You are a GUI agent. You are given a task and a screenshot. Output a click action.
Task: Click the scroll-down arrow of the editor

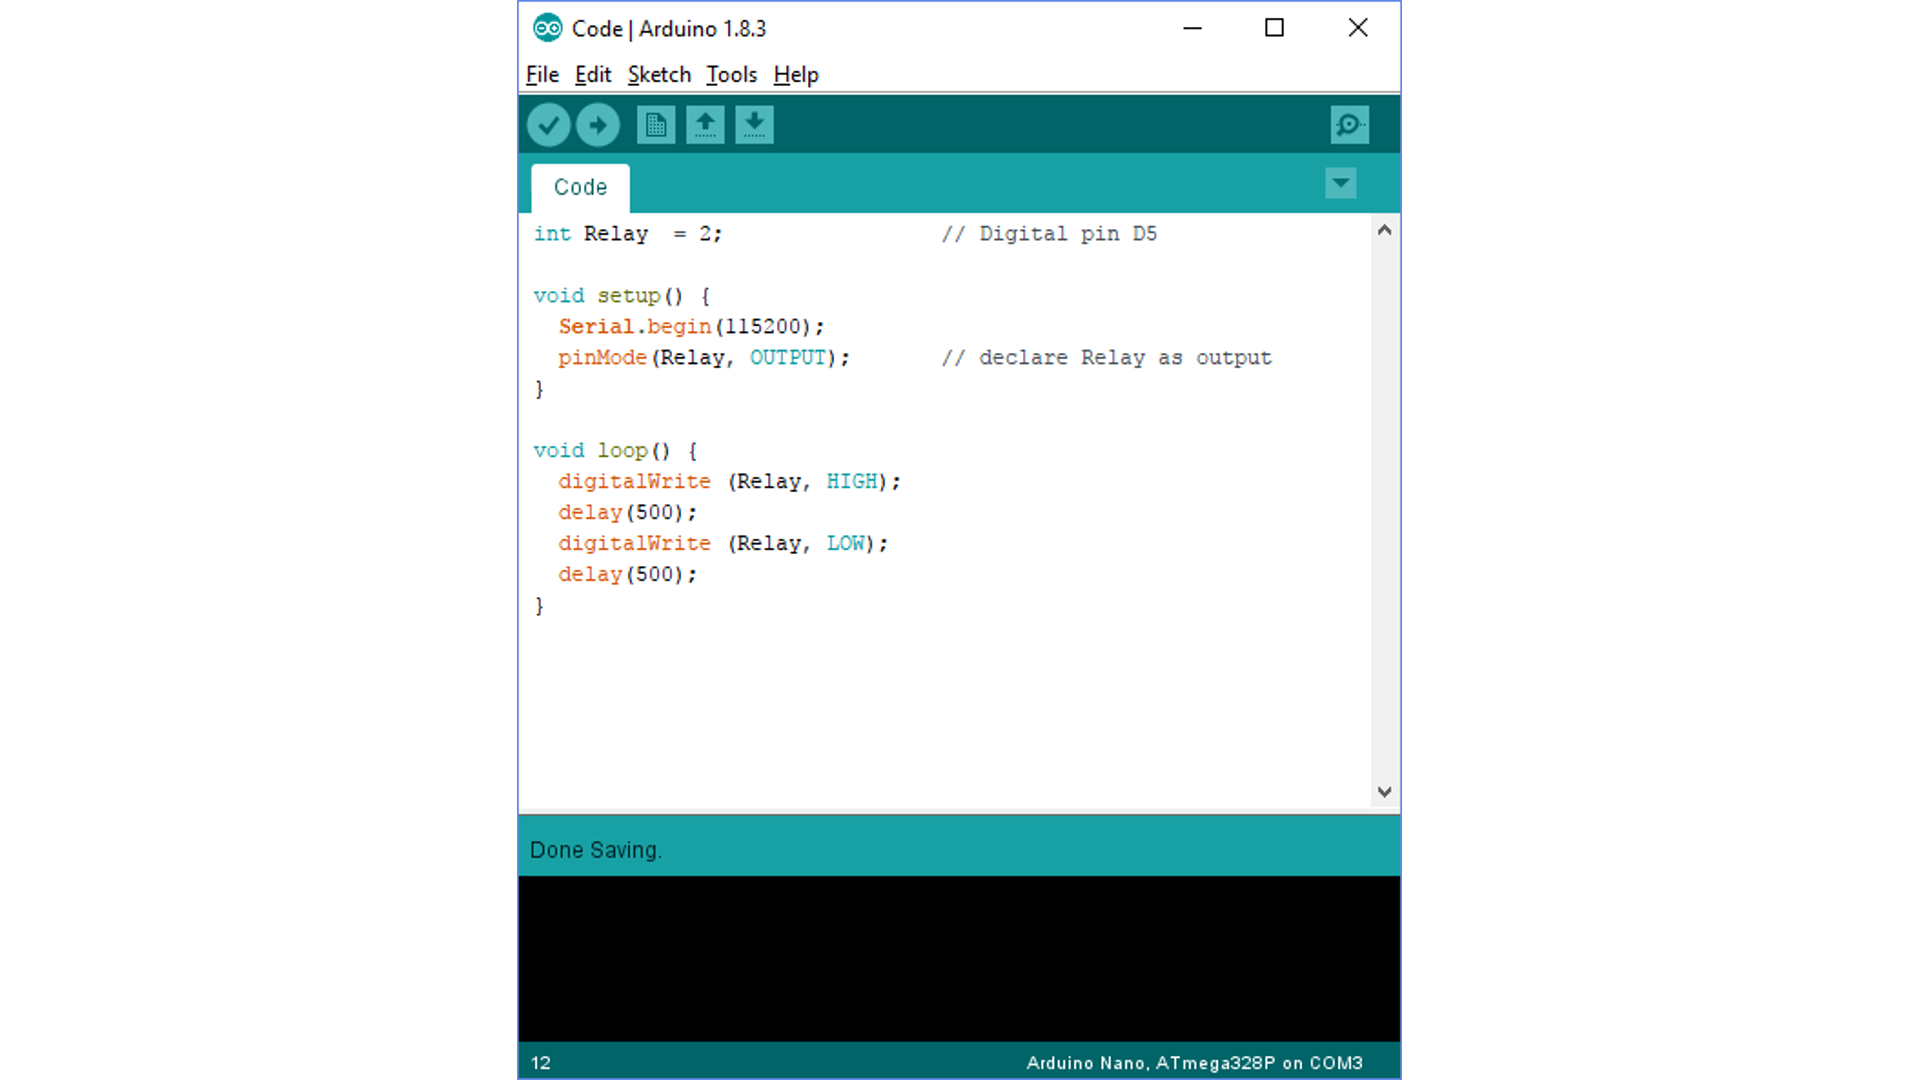(1385, 791)
